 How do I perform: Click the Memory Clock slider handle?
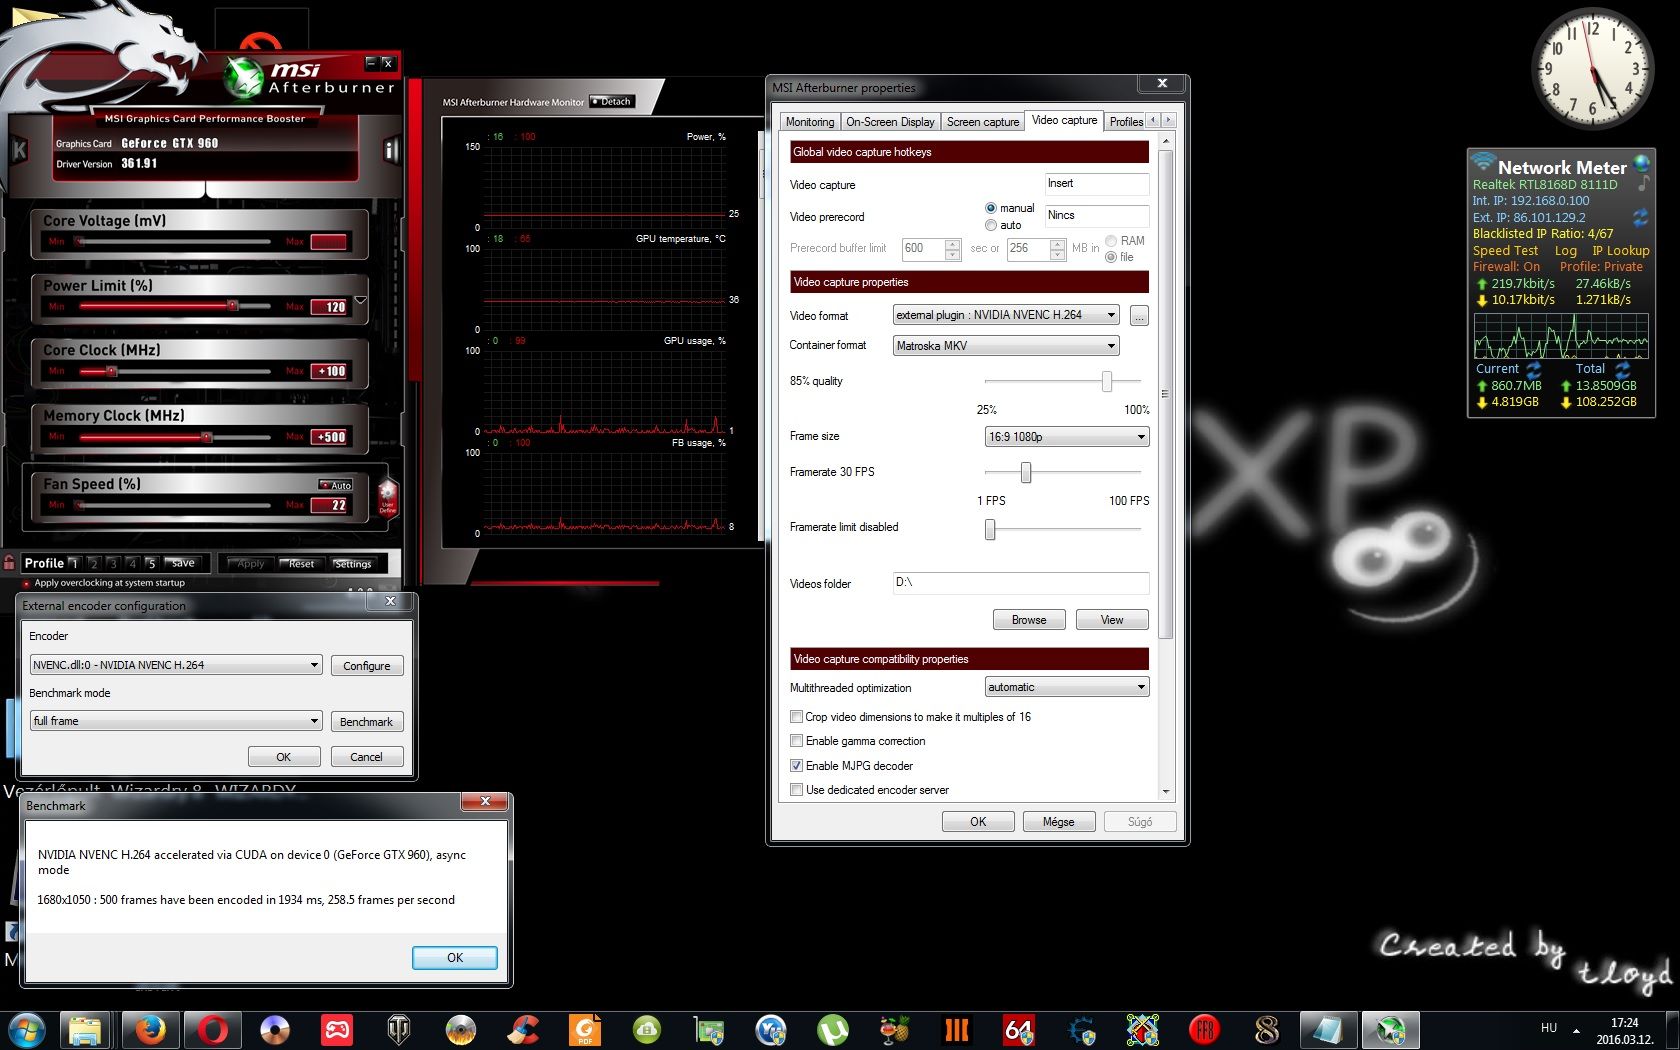tap(206, 437)
